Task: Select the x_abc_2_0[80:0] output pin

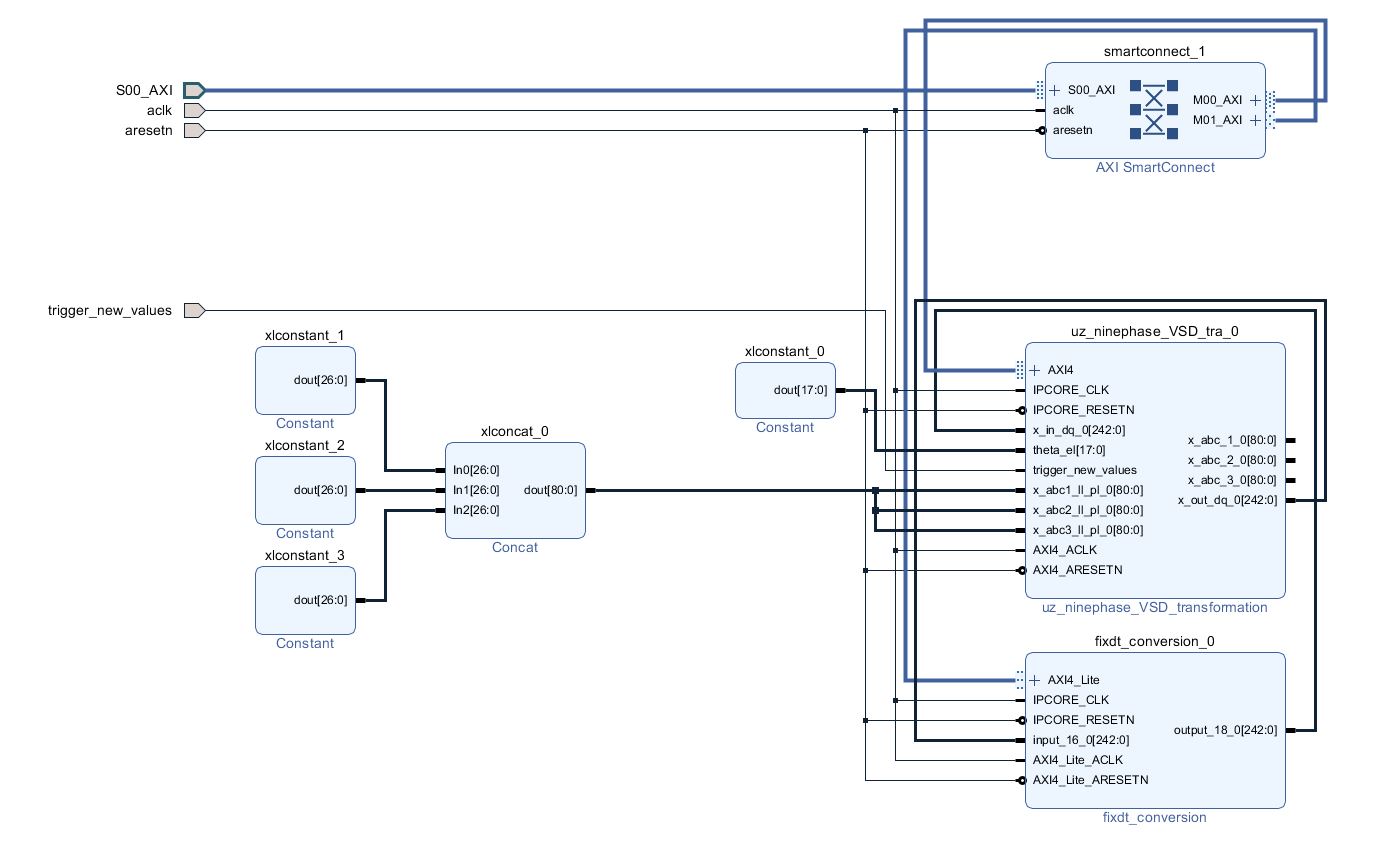Action: tap(1232, 460)
